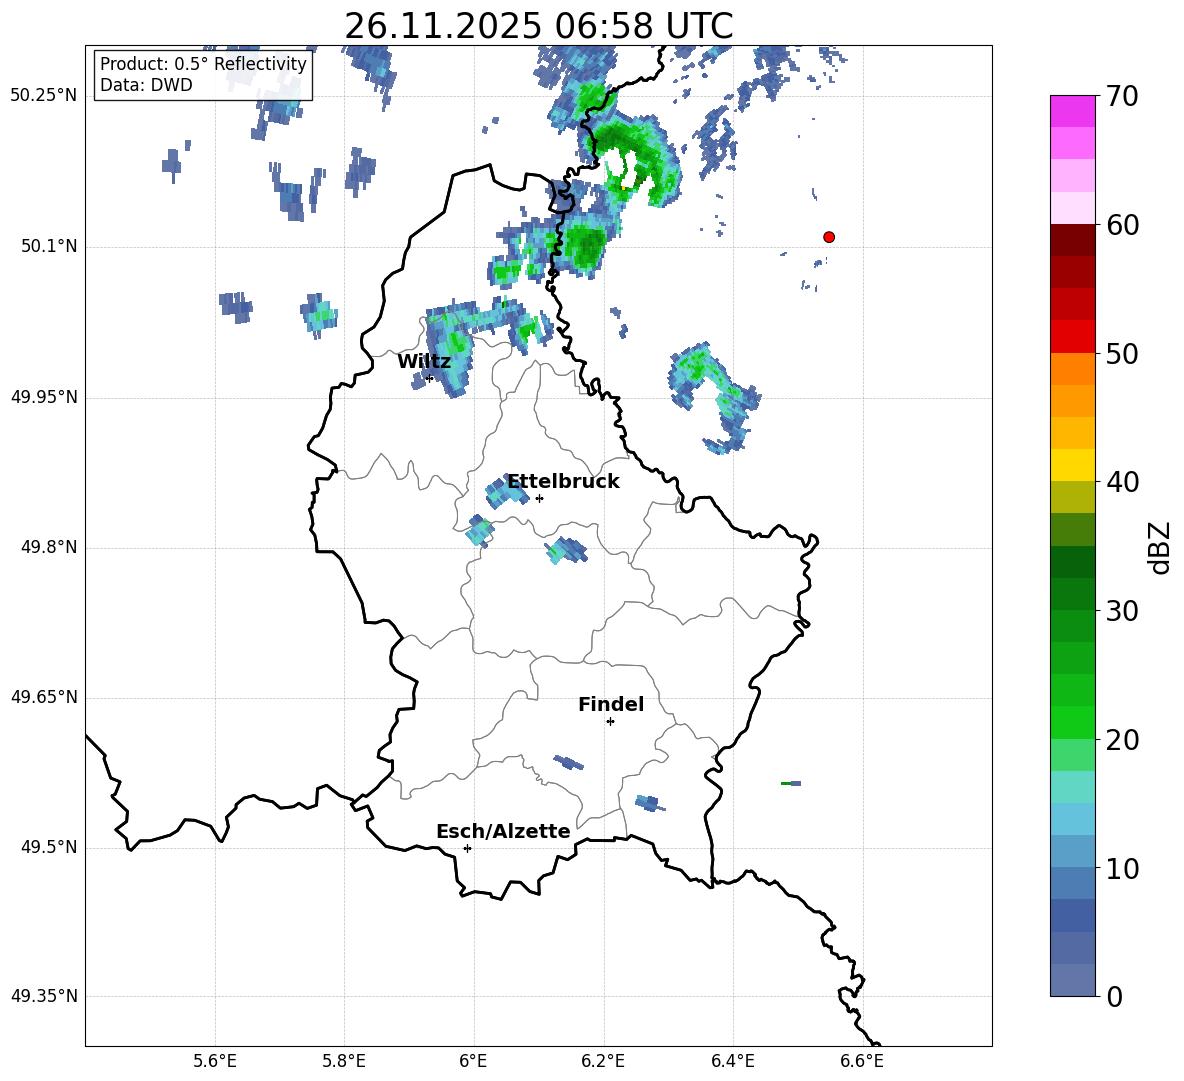Click the small echo beside the Ettelbruck label
The width and height of the screenshot is (1184, 1081).
(x=505, y=492)
